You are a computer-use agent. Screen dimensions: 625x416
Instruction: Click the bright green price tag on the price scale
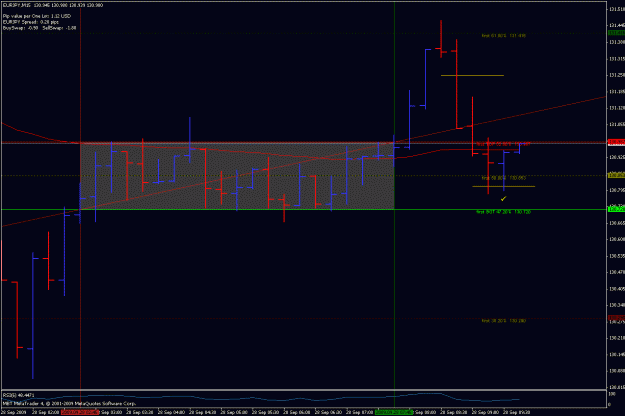(616, 209)
